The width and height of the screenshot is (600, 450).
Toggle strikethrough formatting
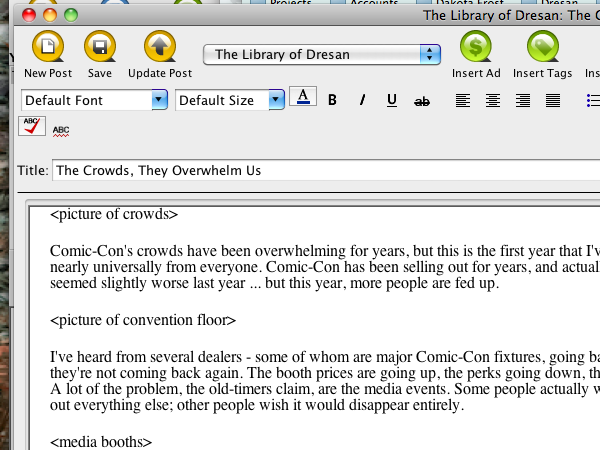[422, 101]
